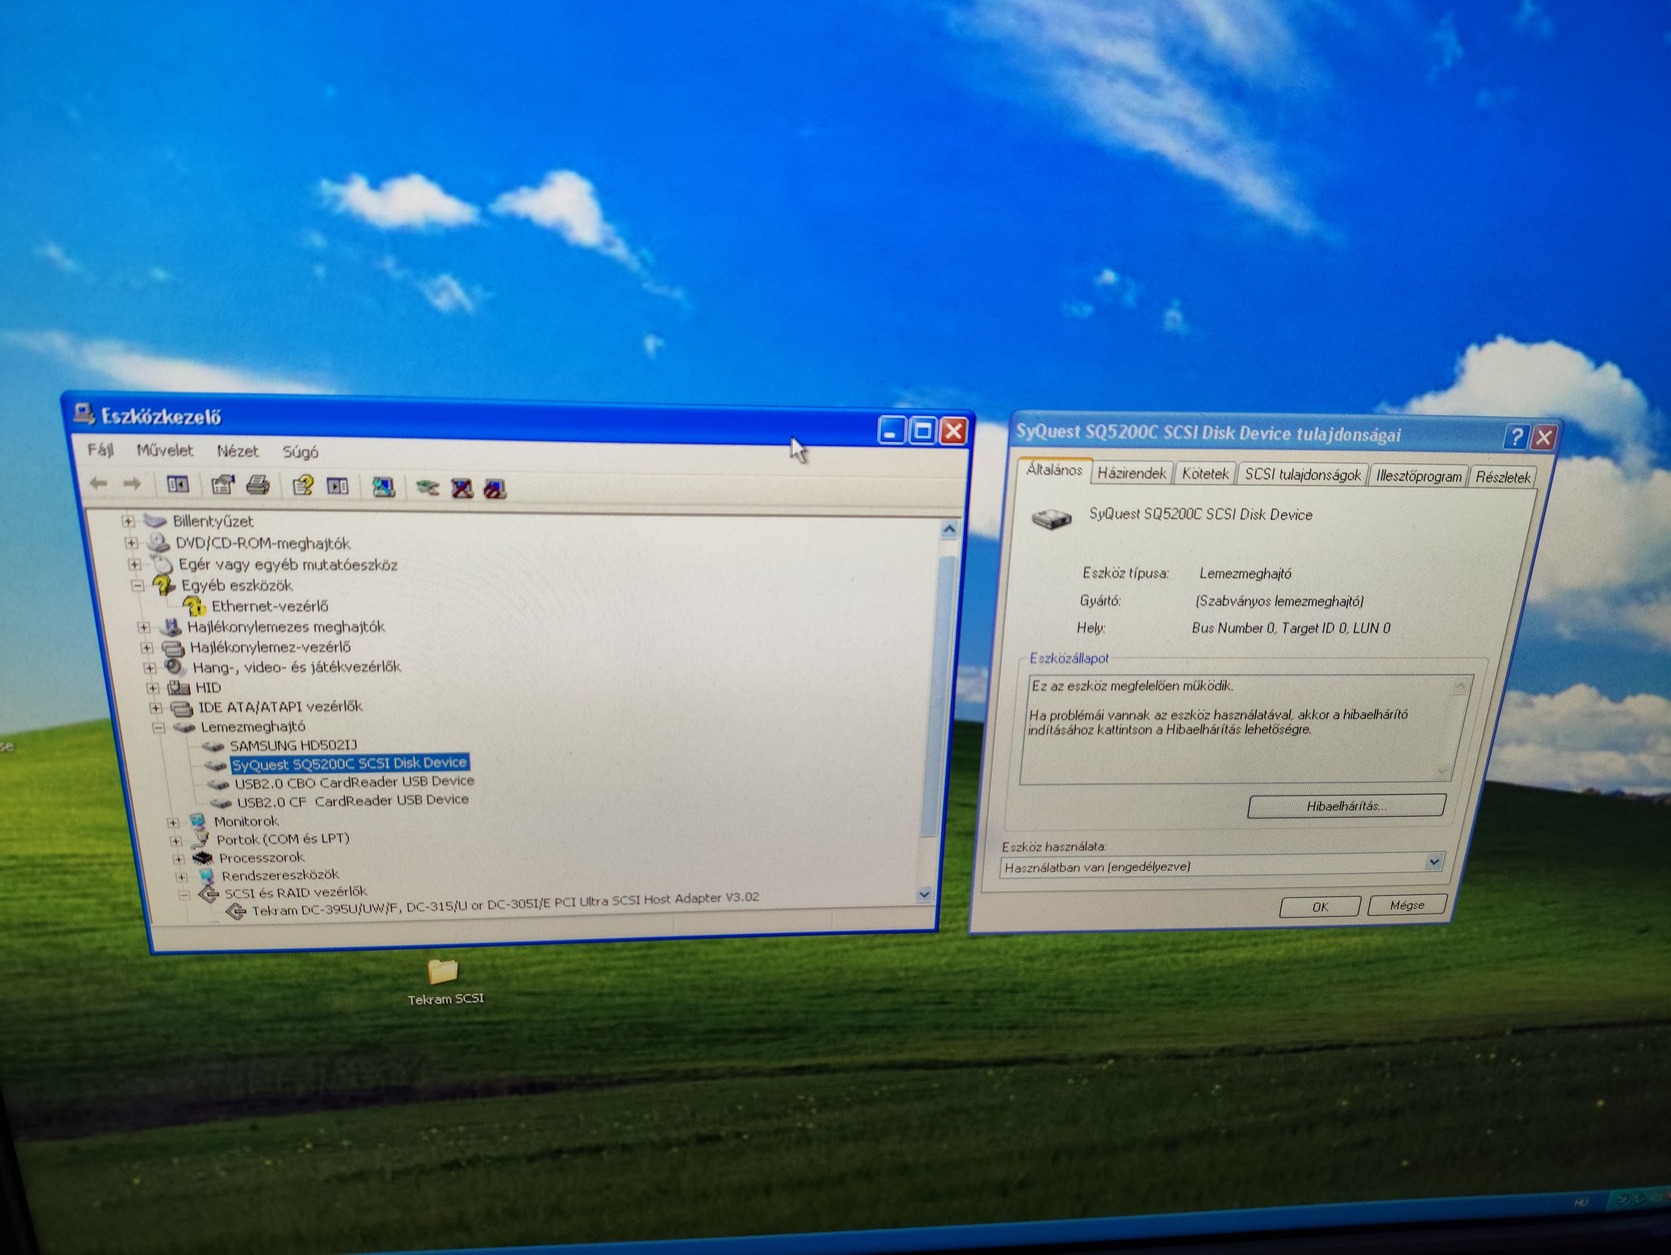Click the Update Driver toolbar icon

point(427,488)
